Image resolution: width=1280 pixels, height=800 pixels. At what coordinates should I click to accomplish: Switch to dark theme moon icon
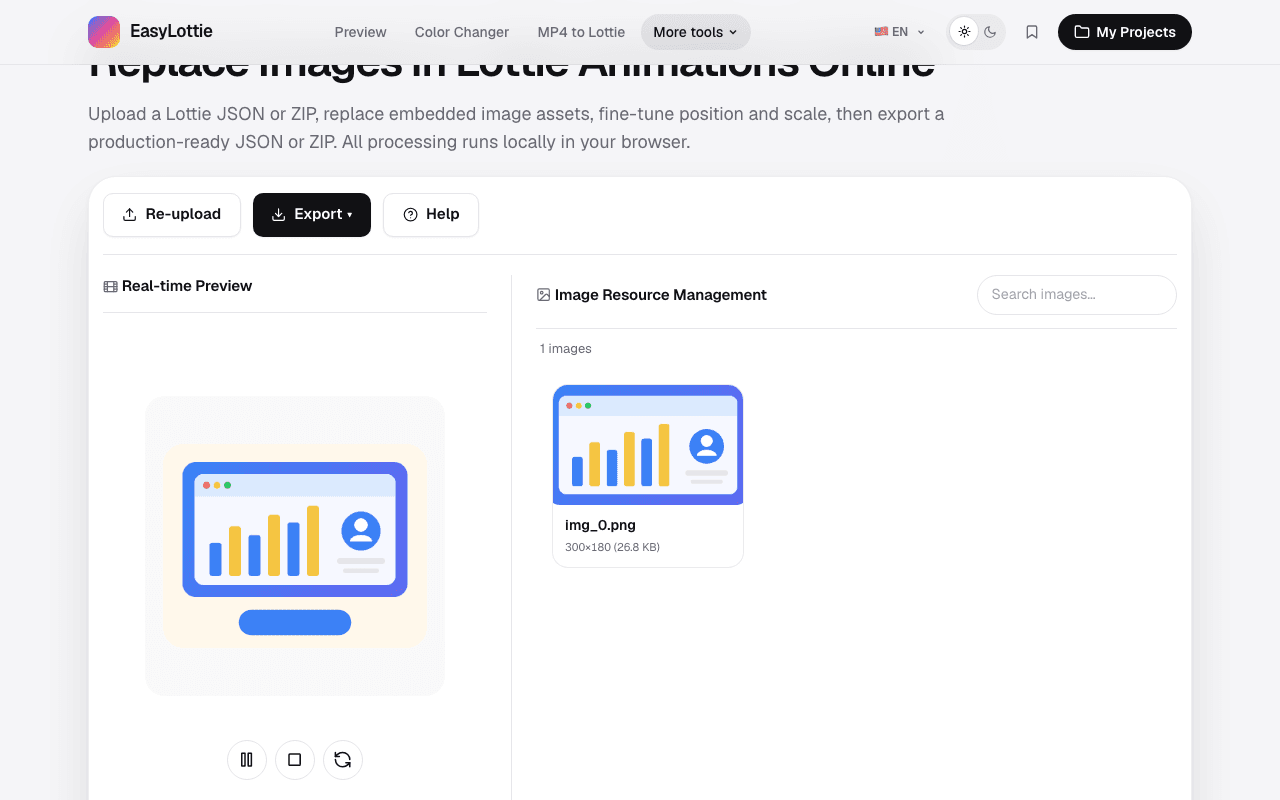[990, 32]
